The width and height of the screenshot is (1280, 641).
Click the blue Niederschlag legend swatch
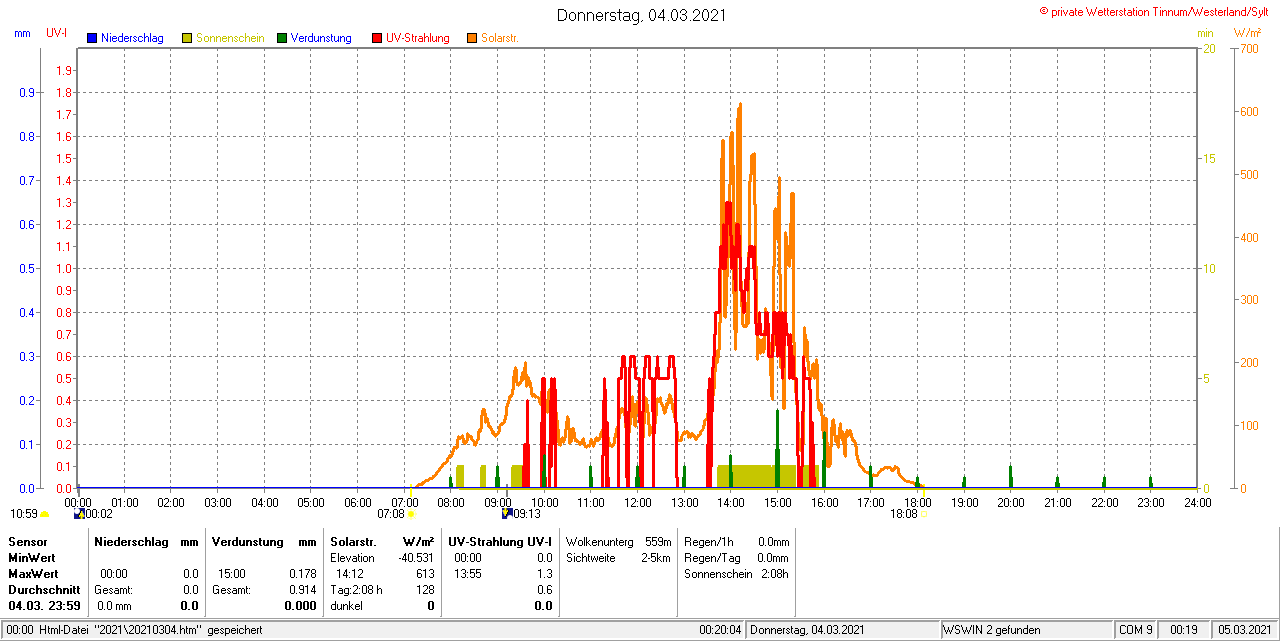click(92, 38)
